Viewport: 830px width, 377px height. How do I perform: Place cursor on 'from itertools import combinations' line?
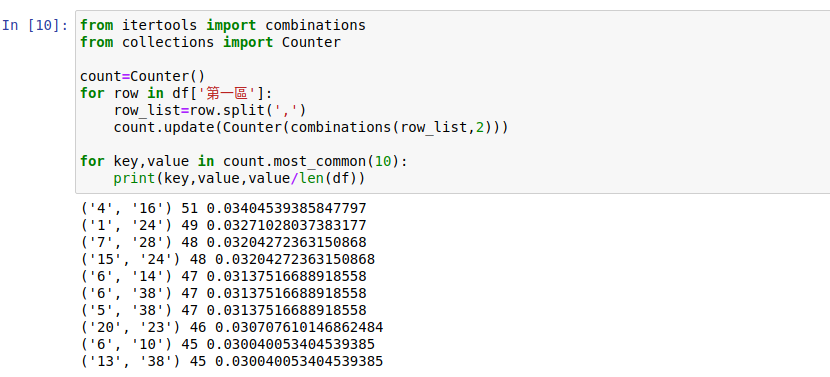pos(223,25)
